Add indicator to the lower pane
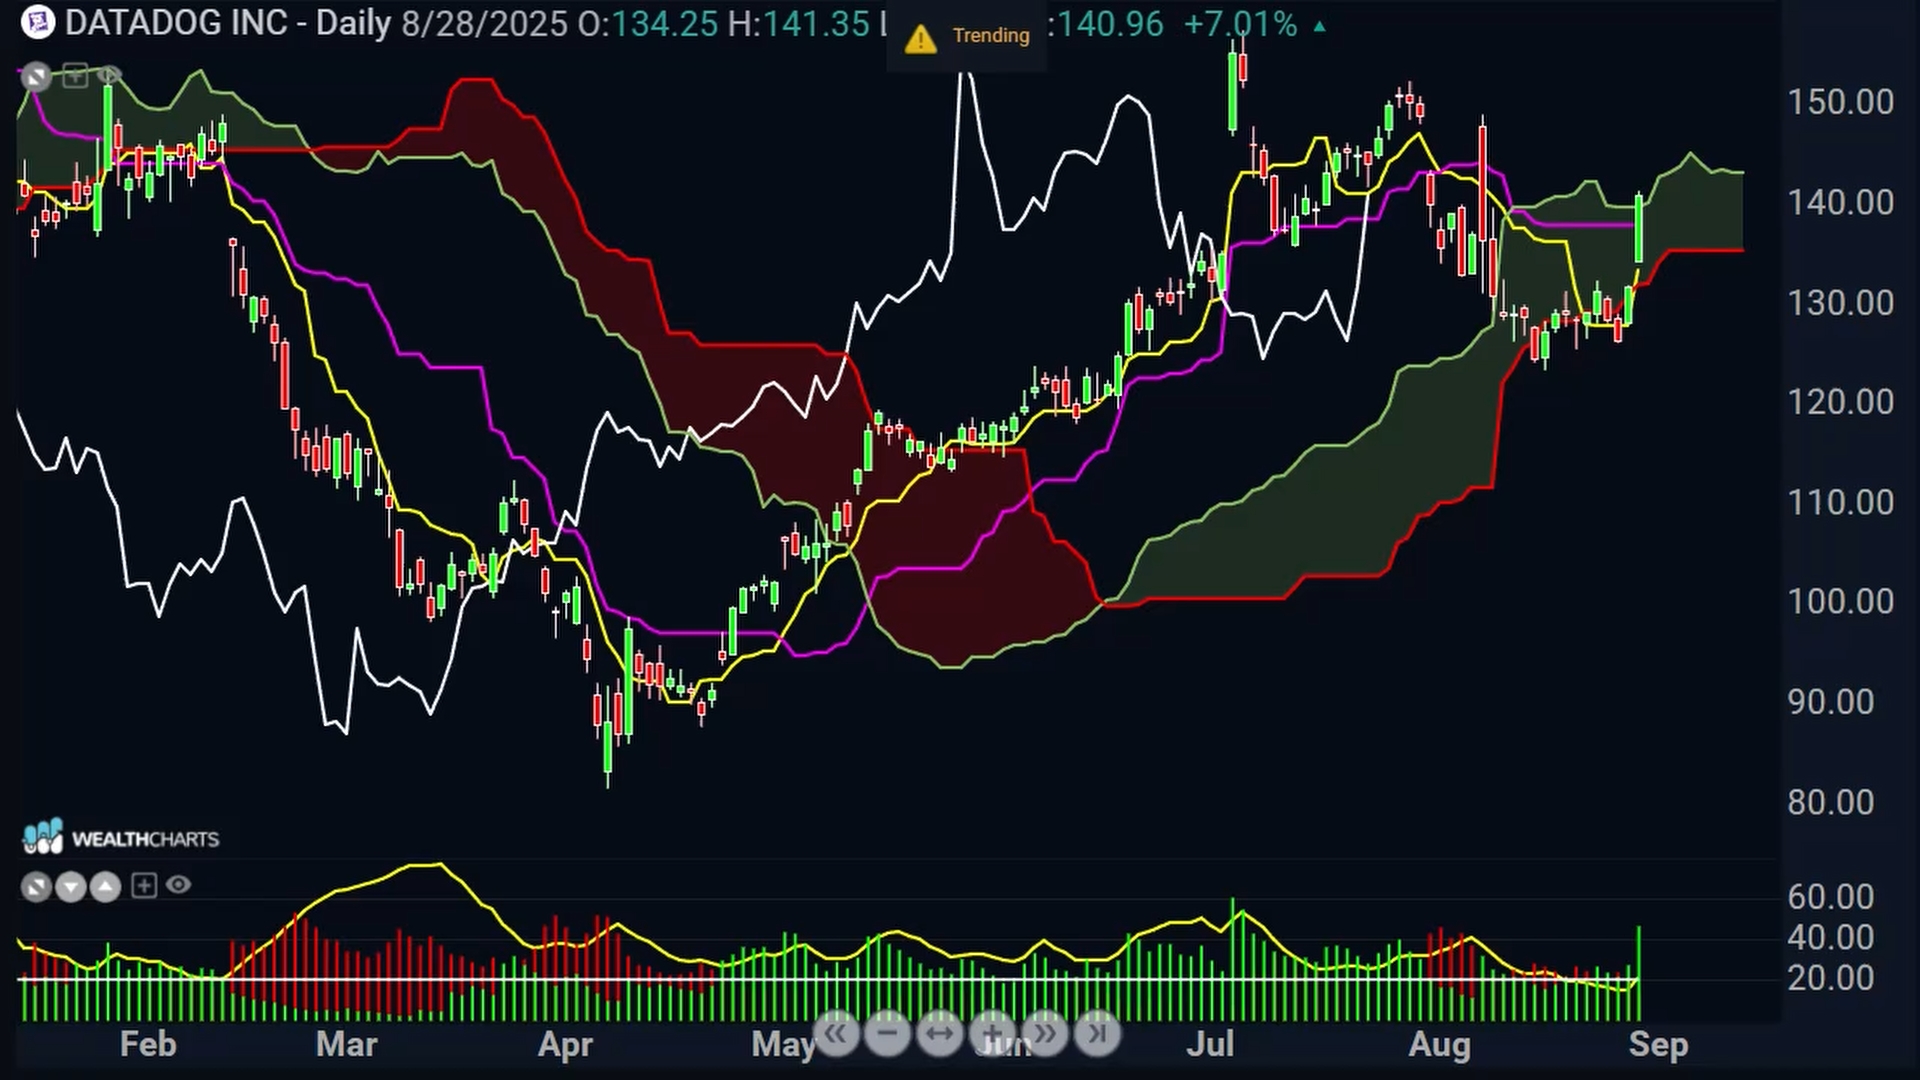 [x=144, y=885]
